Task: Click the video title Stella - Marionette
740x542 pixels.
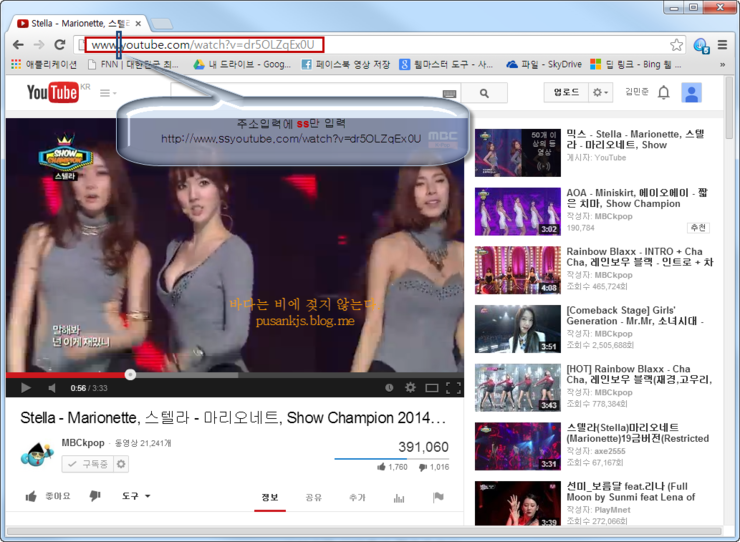Action: pyautogui.click(x=233, y=418)
